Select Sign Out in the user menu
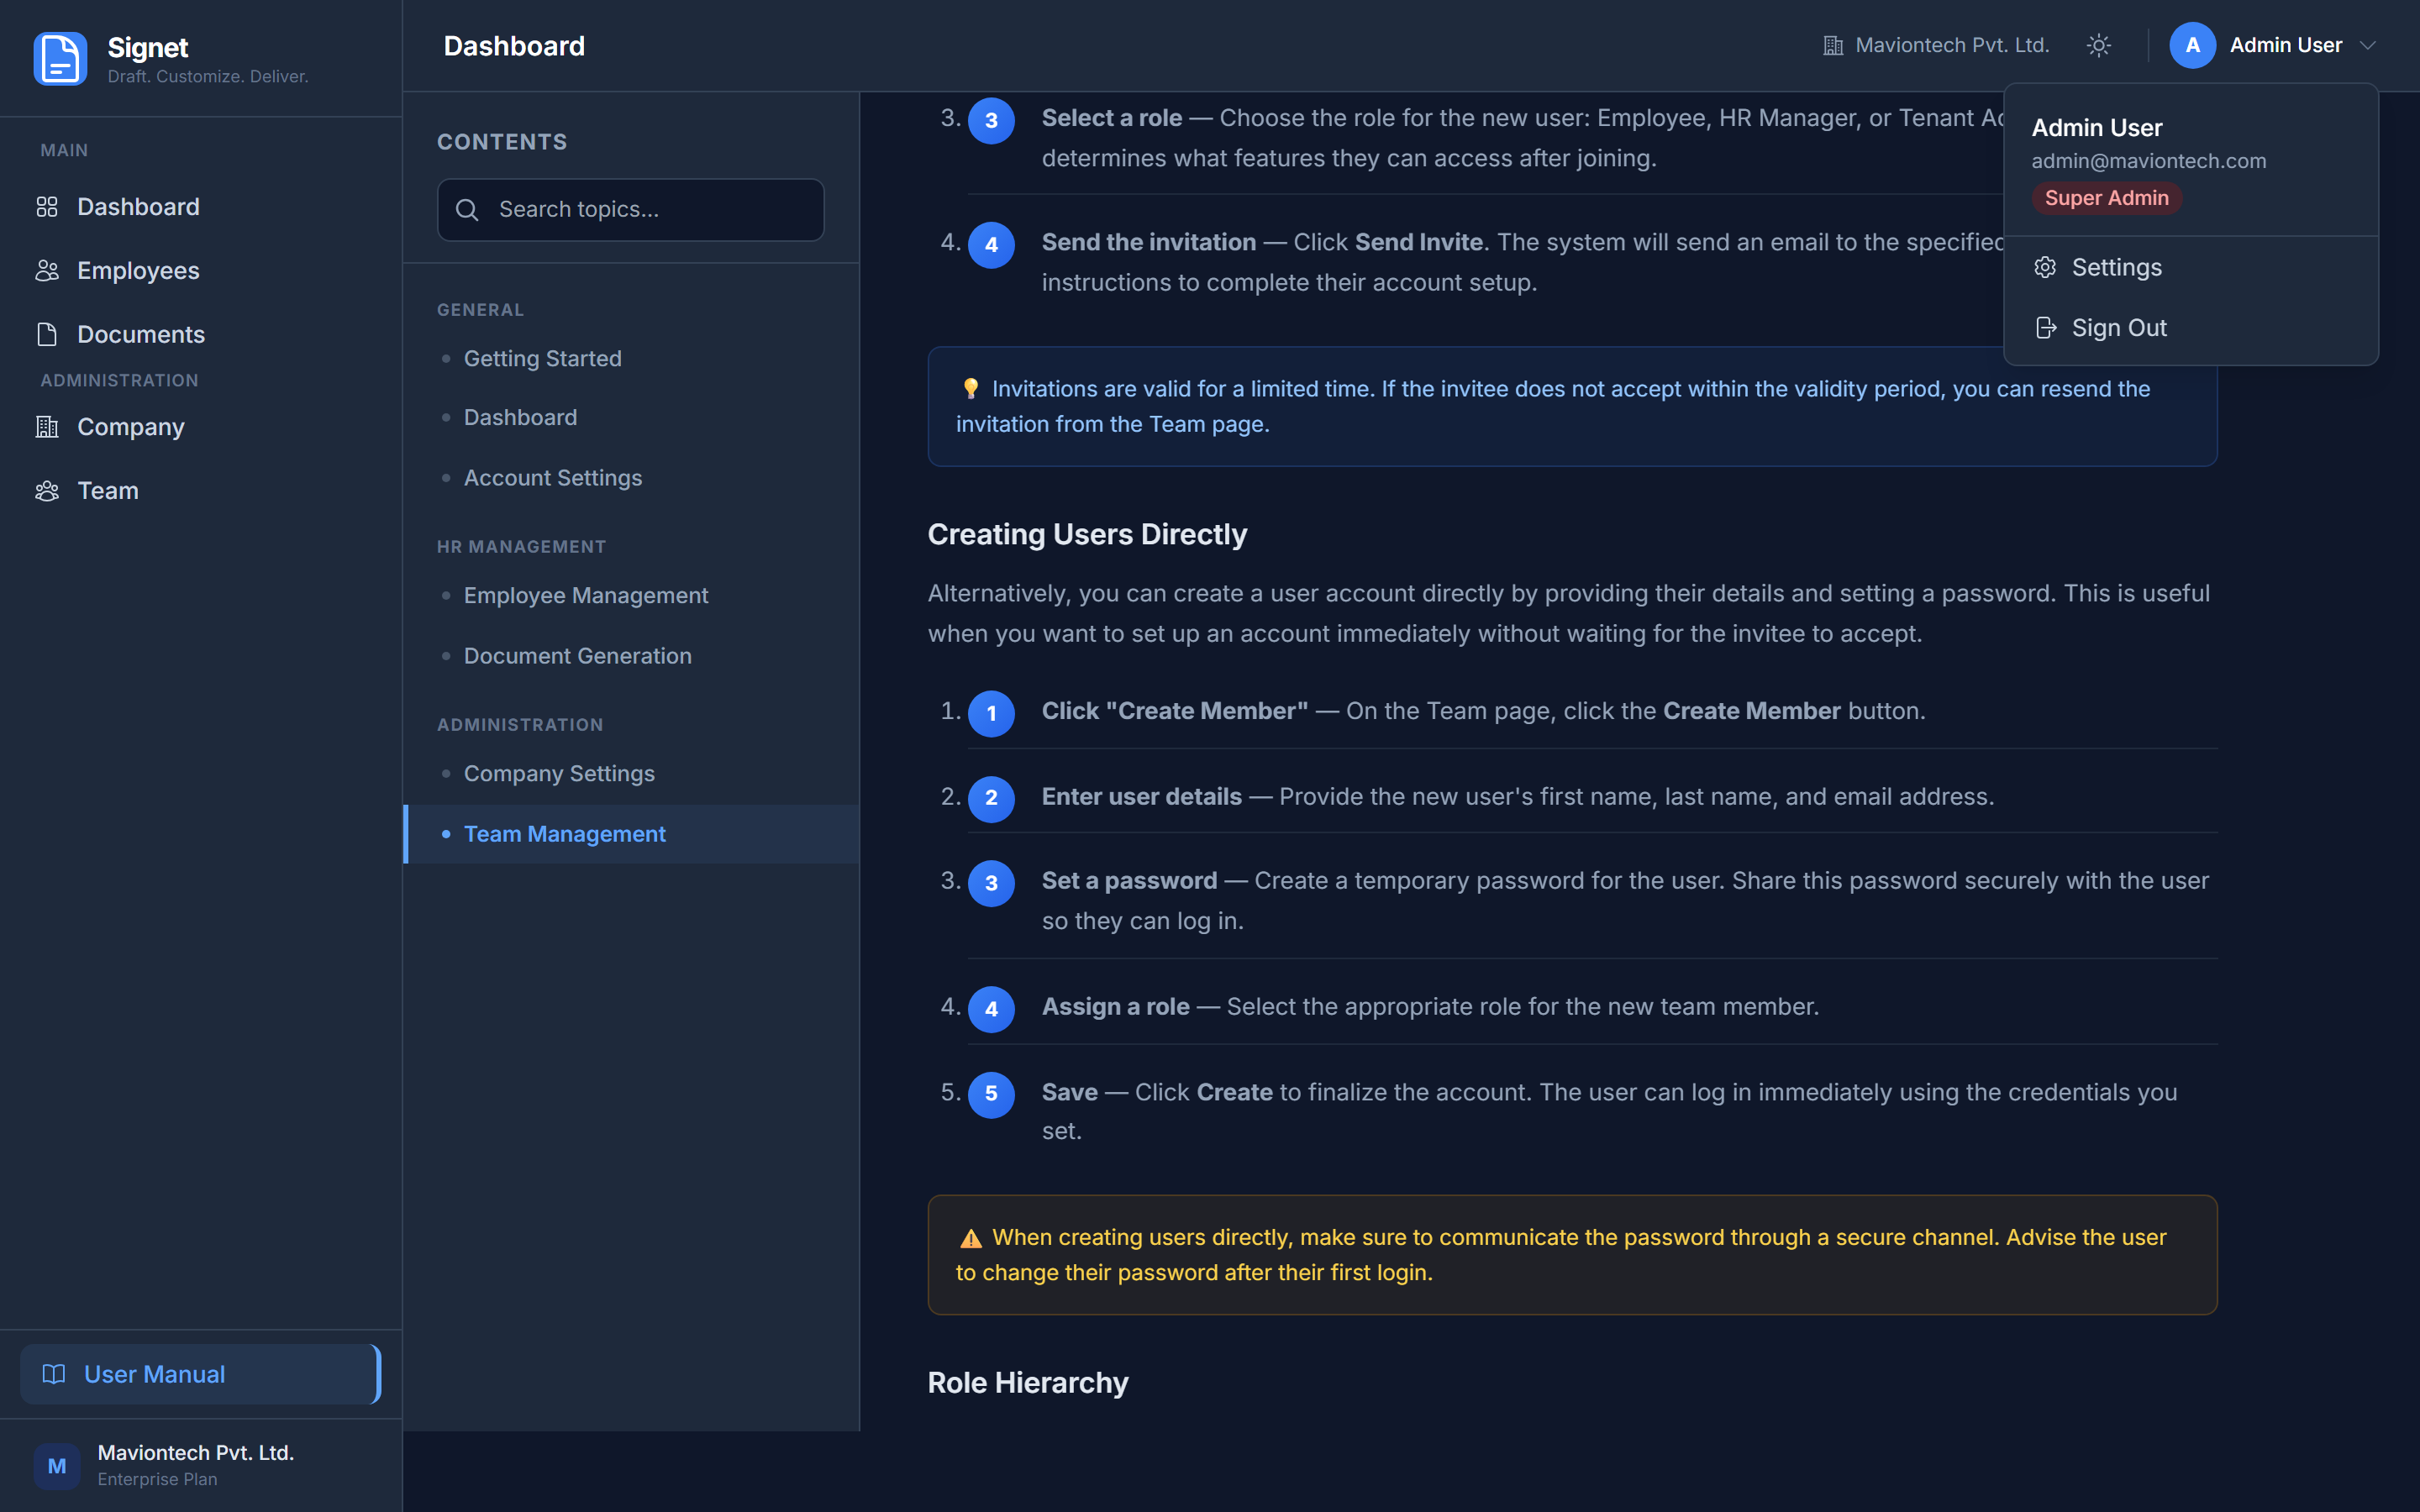 (x=2118, y=328)
